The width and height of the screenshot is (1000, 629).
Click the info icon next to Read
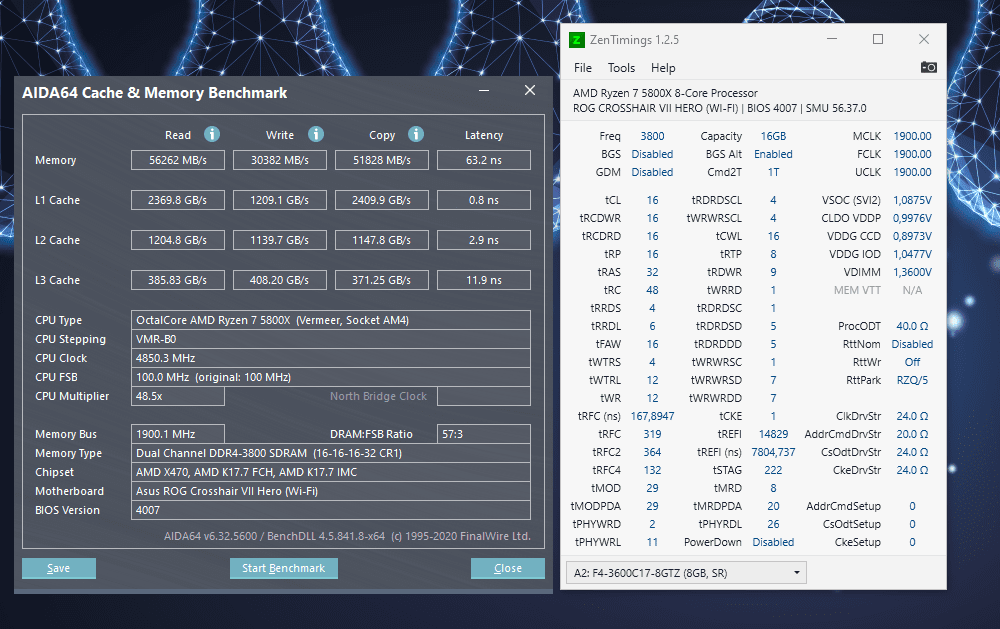(x=212, y=134)
